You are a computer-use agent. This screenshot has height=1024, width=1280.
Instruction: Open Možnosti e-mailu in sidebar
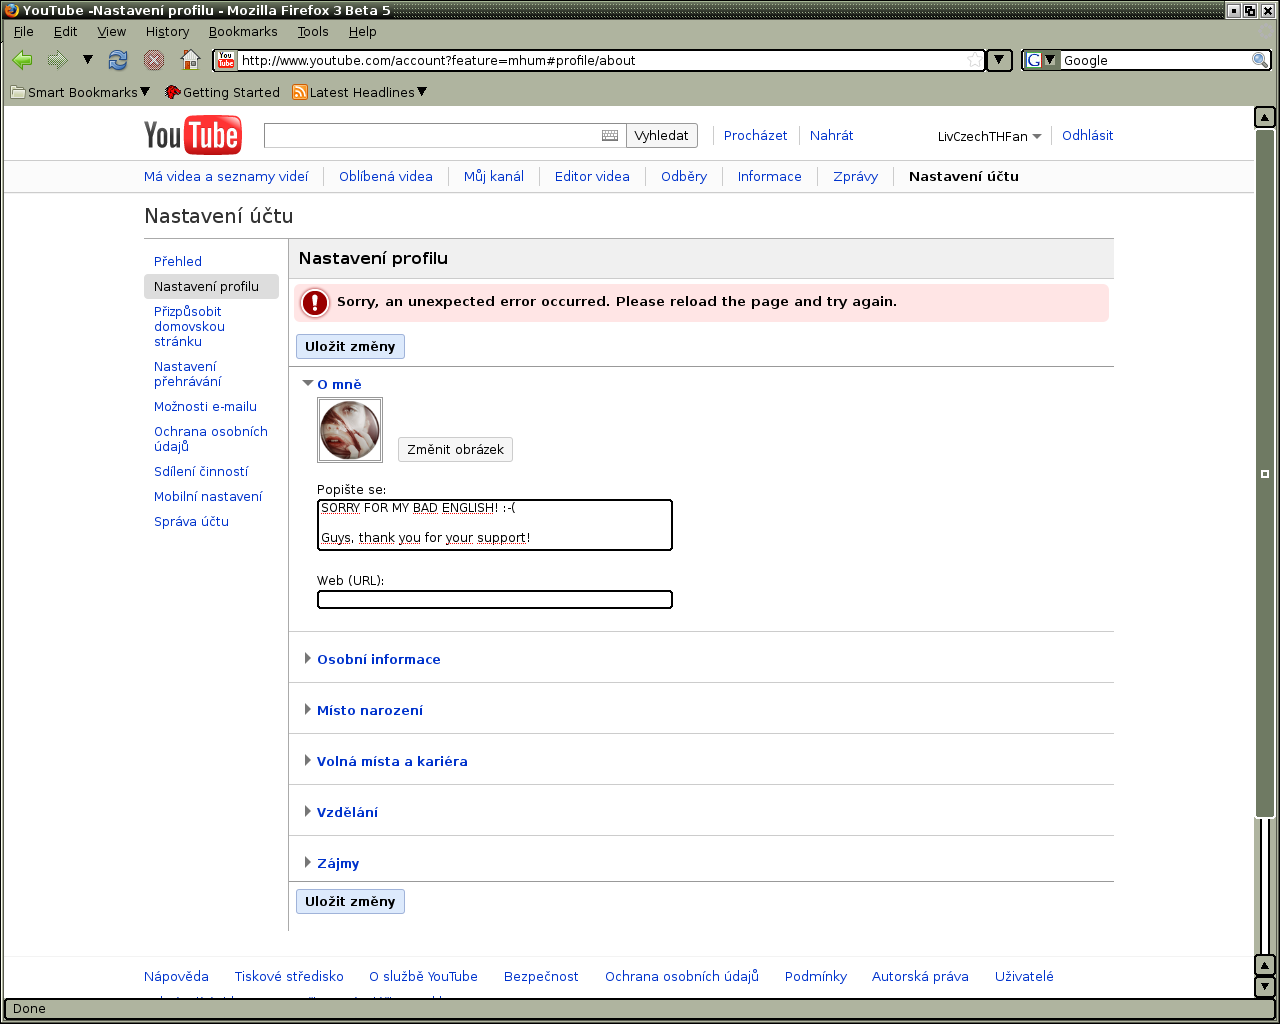pos(205,406)
